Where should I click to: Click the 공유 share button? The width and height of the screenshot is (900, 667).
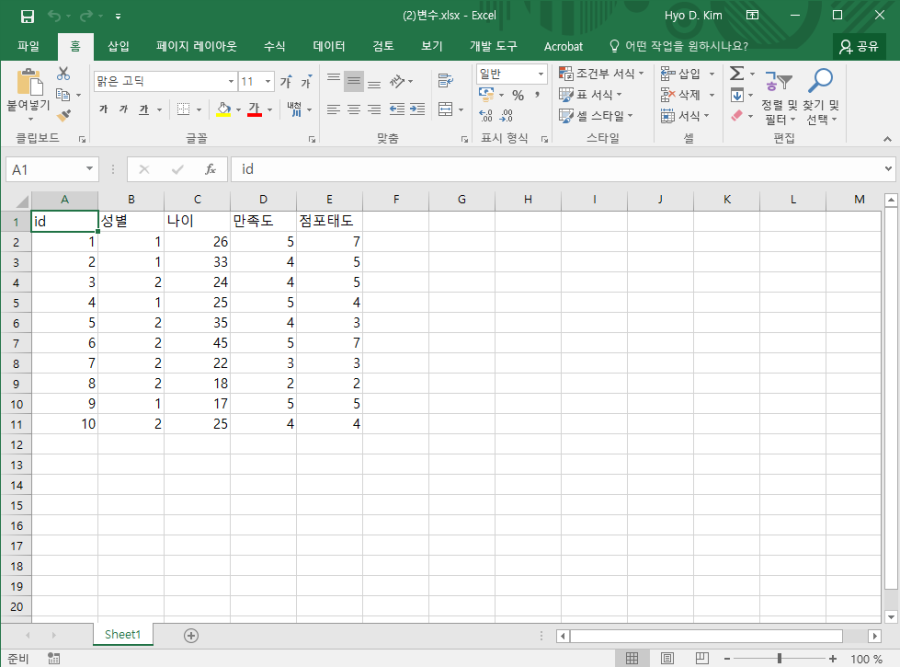[859, 46]
